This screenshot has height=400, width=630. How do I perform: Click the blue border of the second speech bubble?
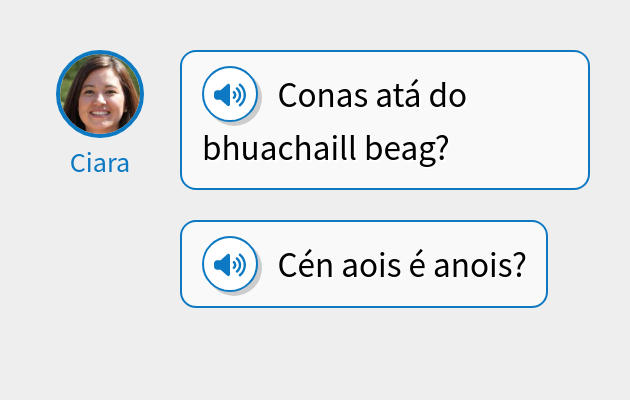coord(364,221)
